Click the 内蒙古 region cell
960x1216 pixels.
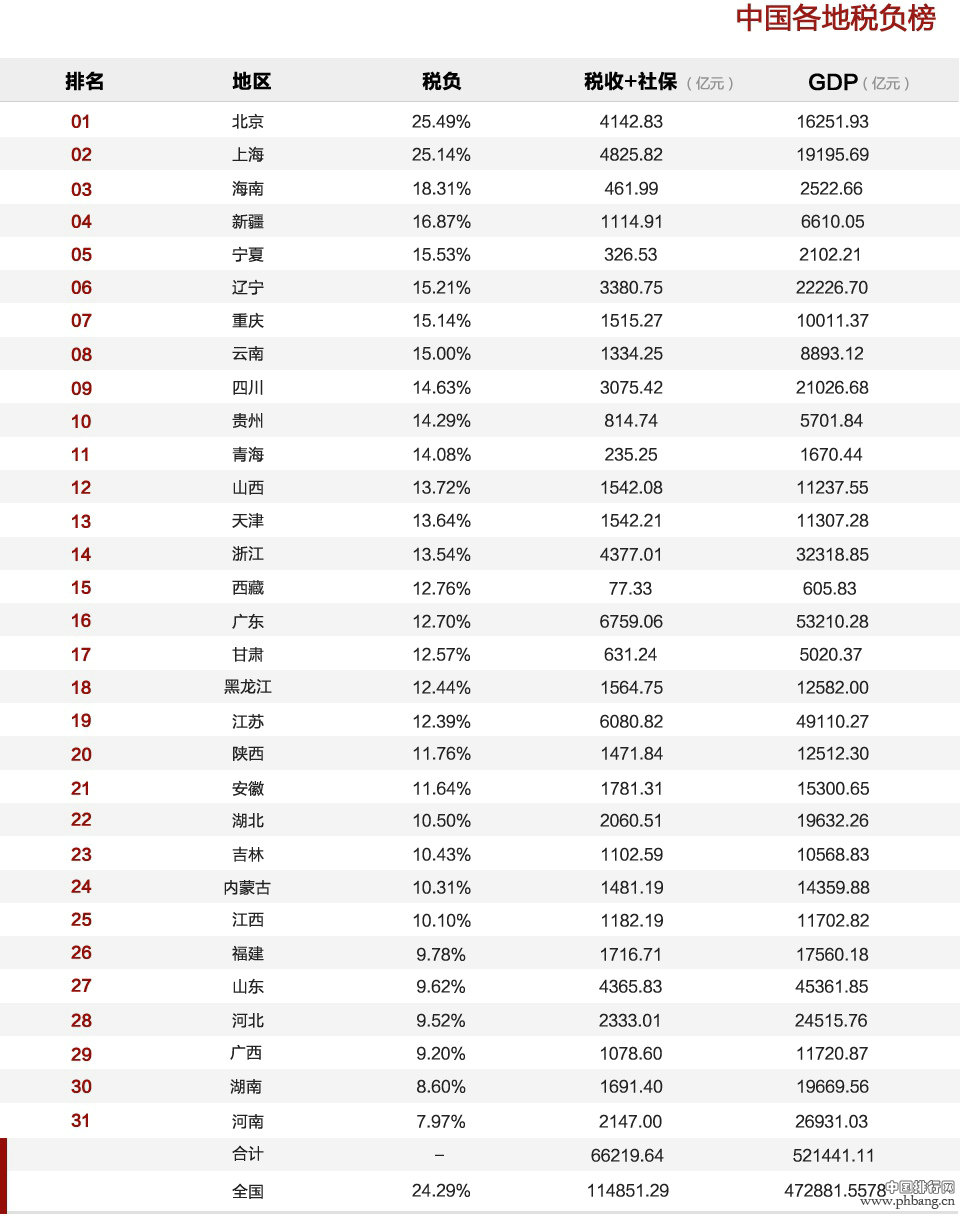(x=247, y=887)
